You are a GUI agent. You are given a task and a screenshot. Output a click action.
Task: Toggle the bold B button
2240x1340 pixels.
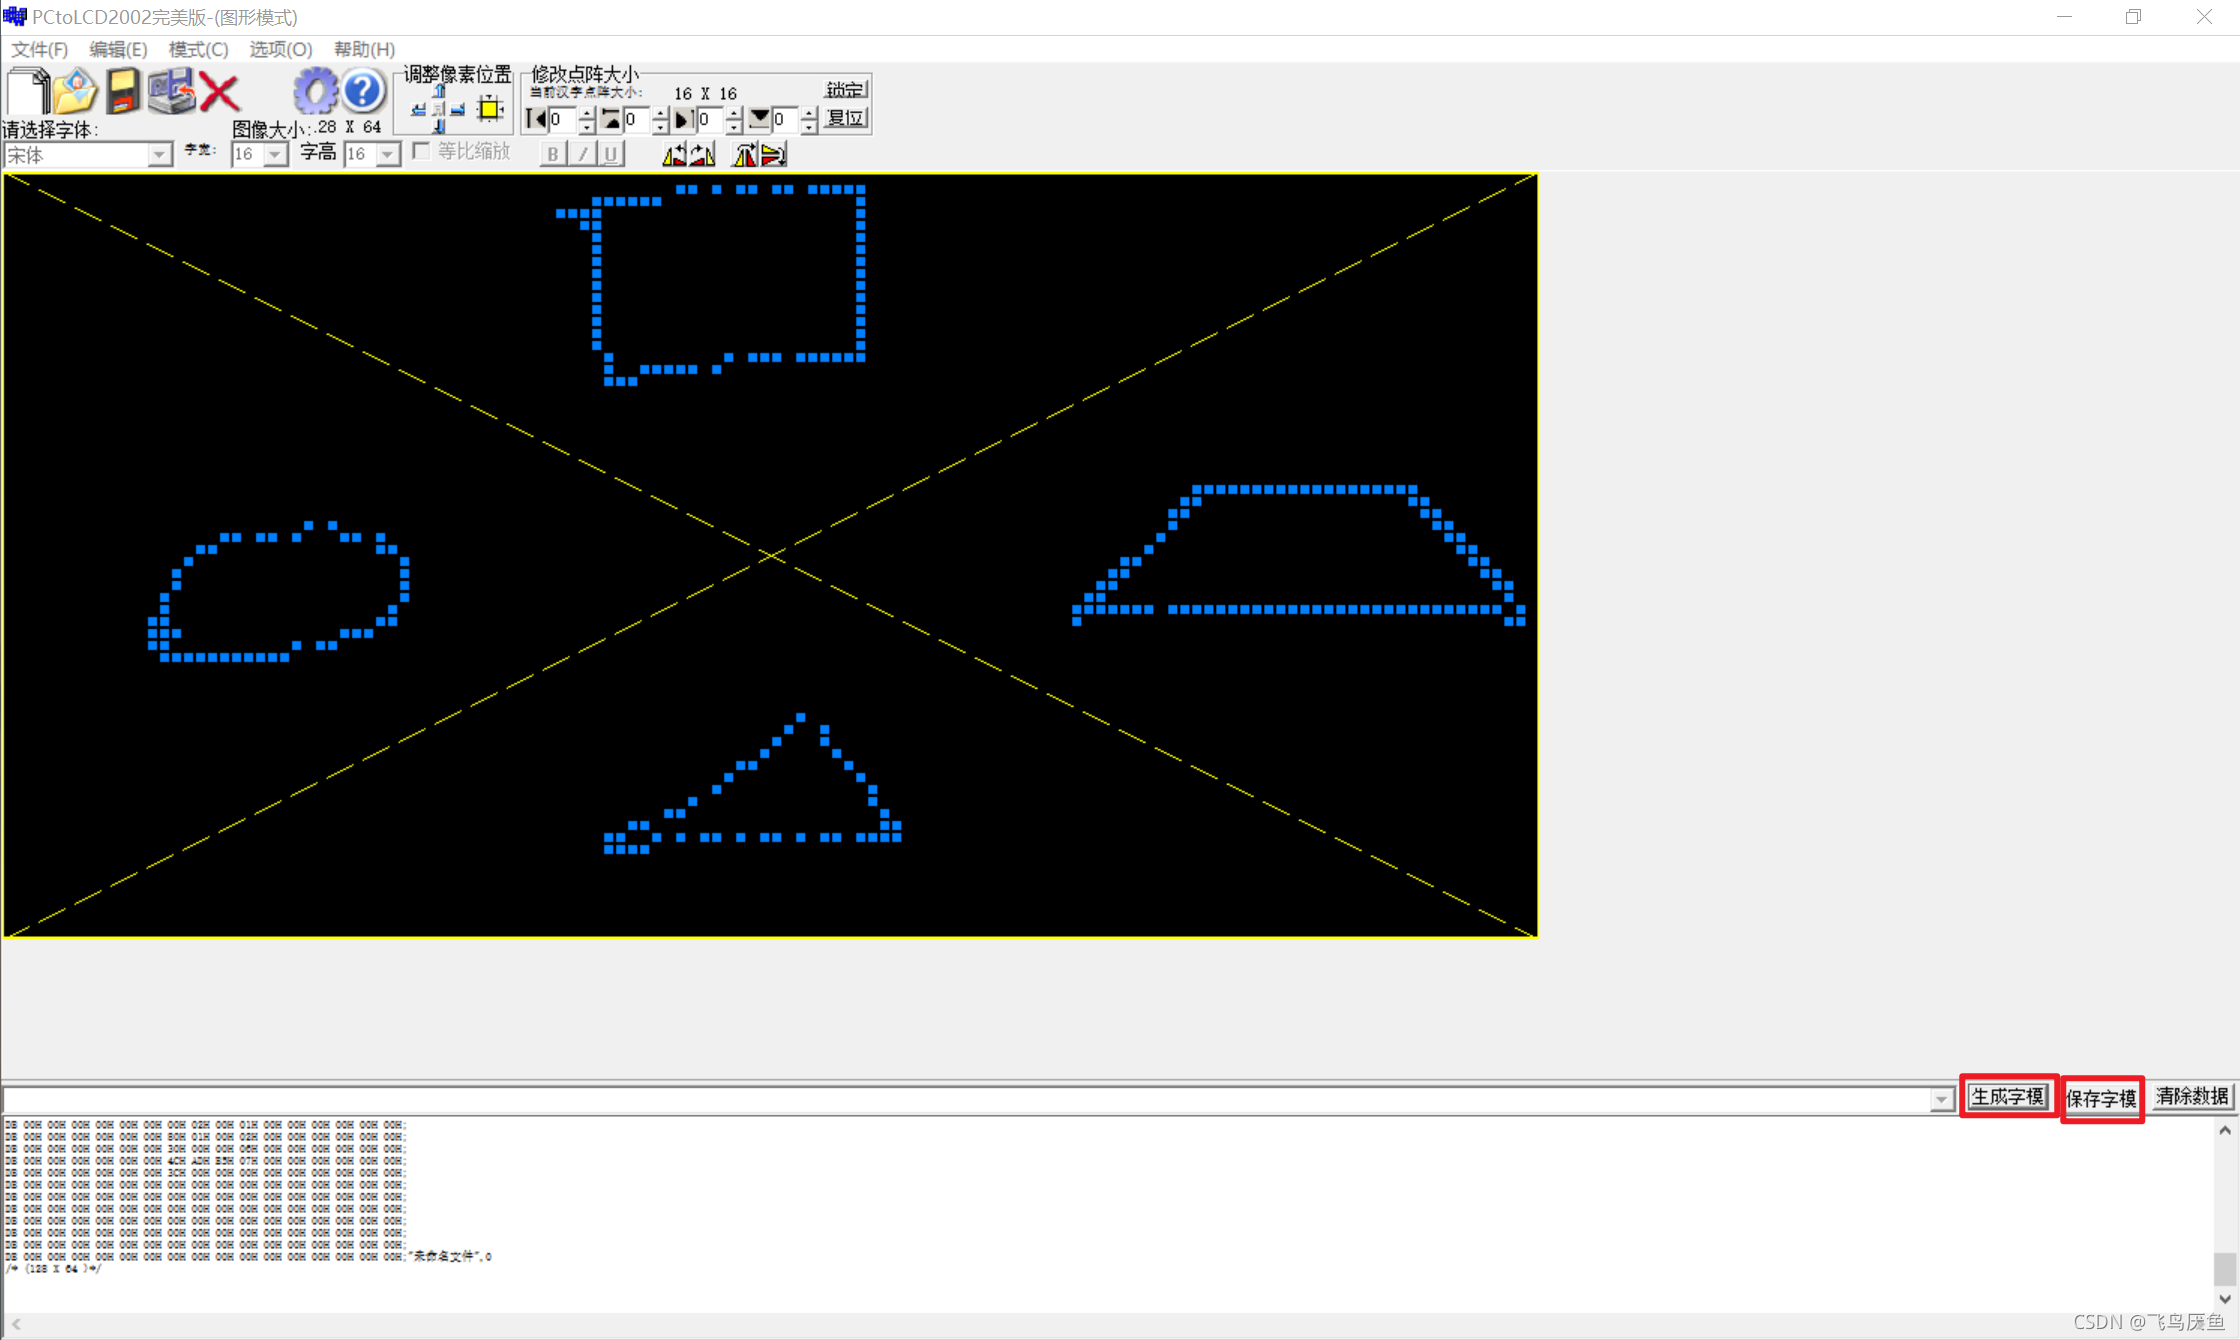tap(552, 154)
